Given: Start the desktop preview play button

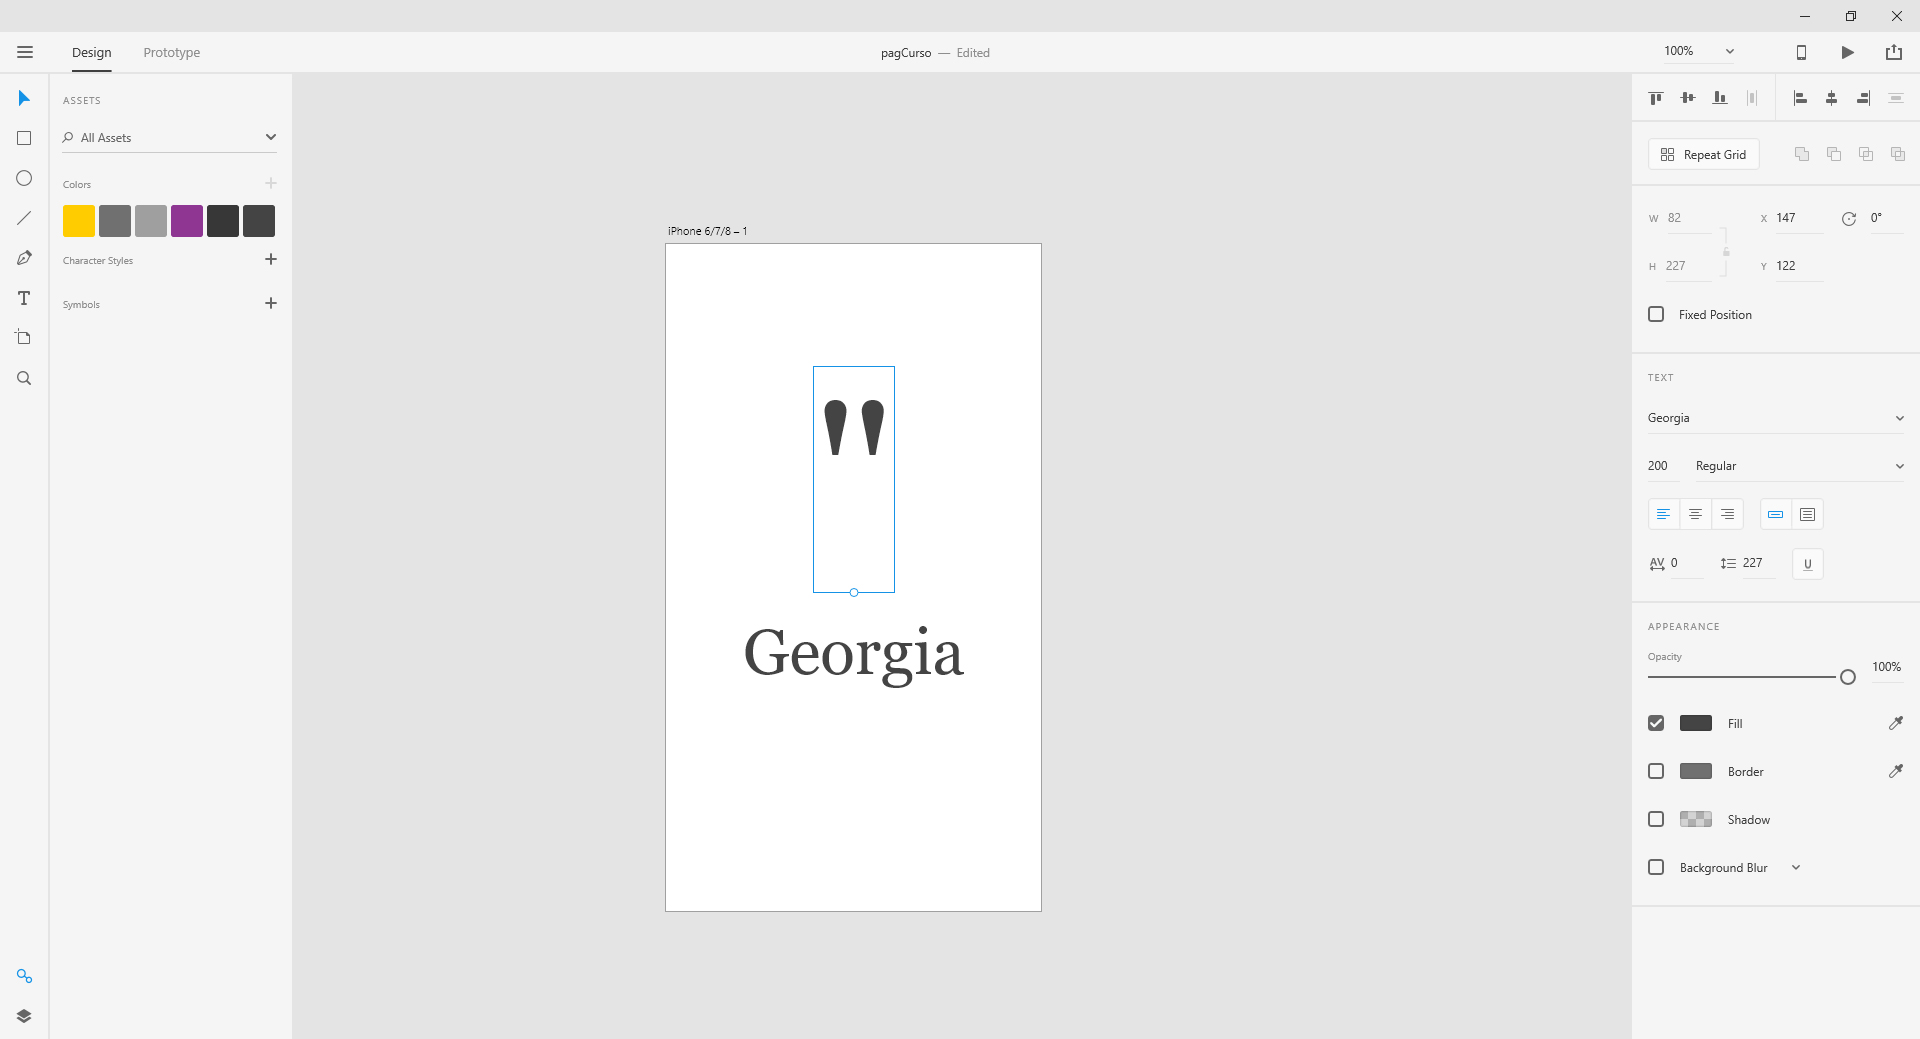Looking at the screenshot, I should click(x=1848, y=52).
